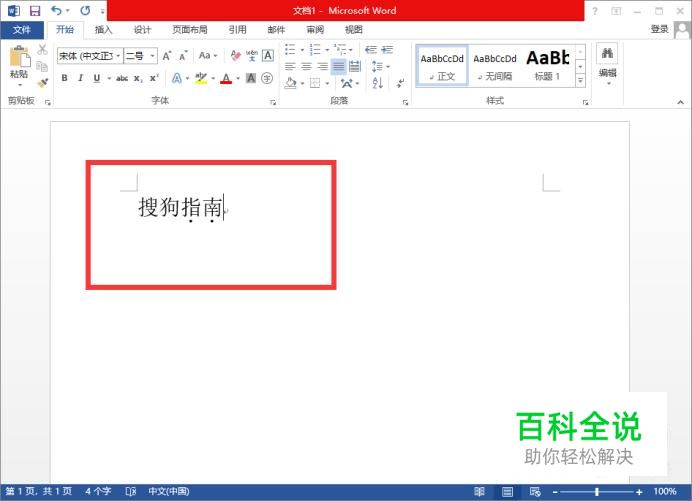This screenshot has height=501, width=692.
Task: Apply strikethrough abc formatting
Action: click(x=122, y=79)
